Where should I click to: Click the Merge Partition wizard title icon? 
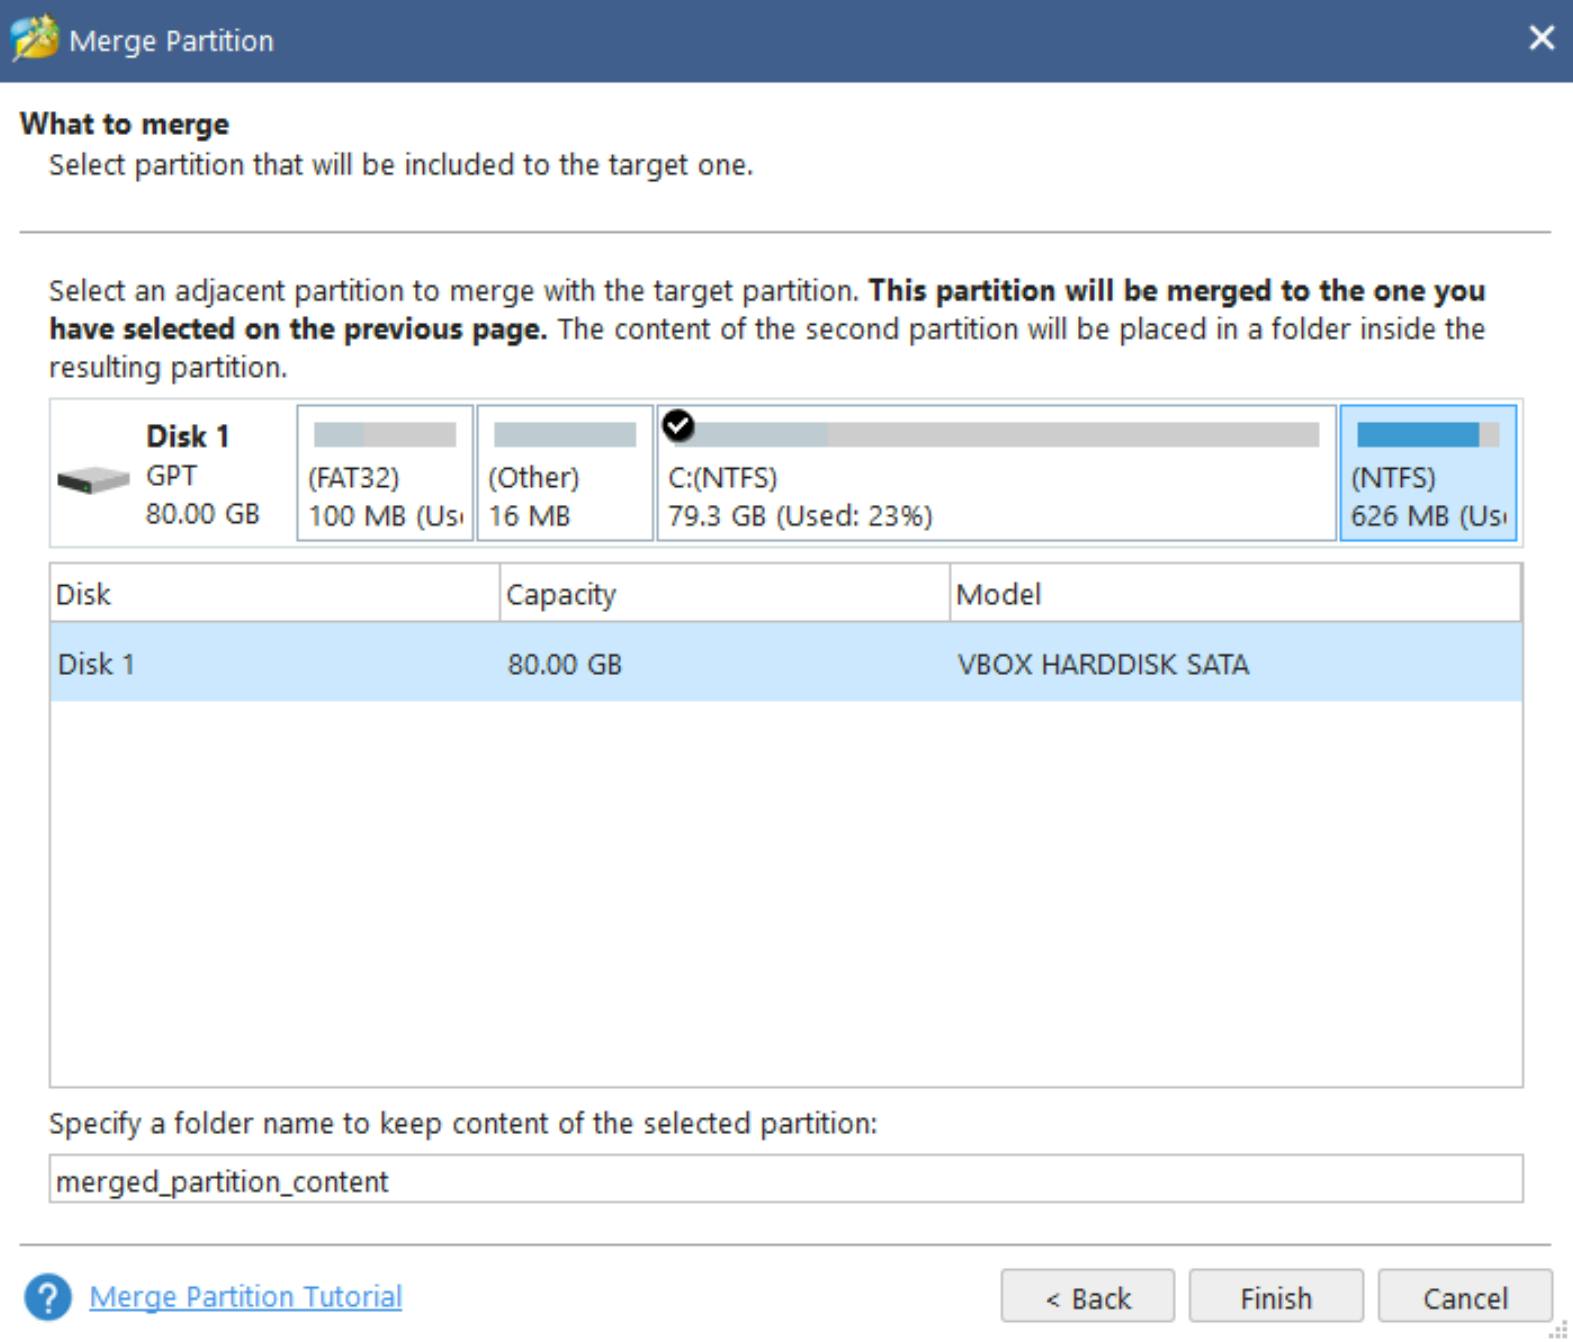coord(34,40)
